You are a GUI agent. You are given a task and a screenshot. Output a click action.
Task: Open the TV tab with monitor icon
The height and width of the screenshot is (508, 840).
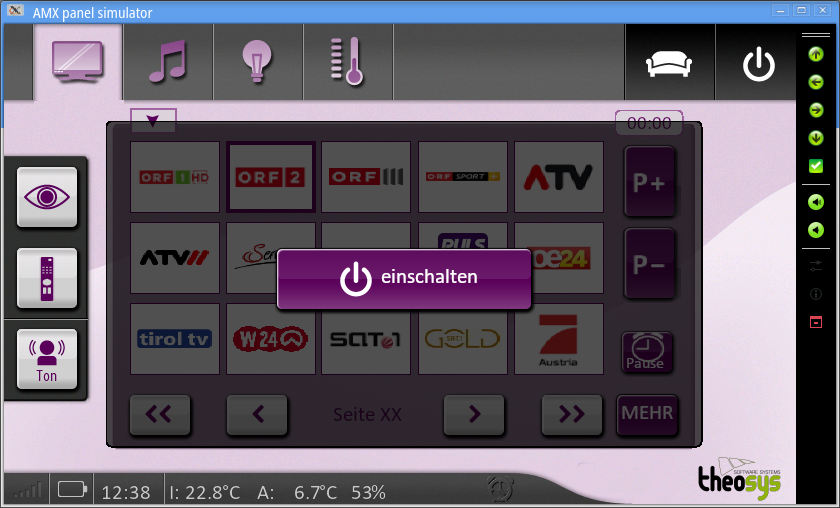coord(78,62)
